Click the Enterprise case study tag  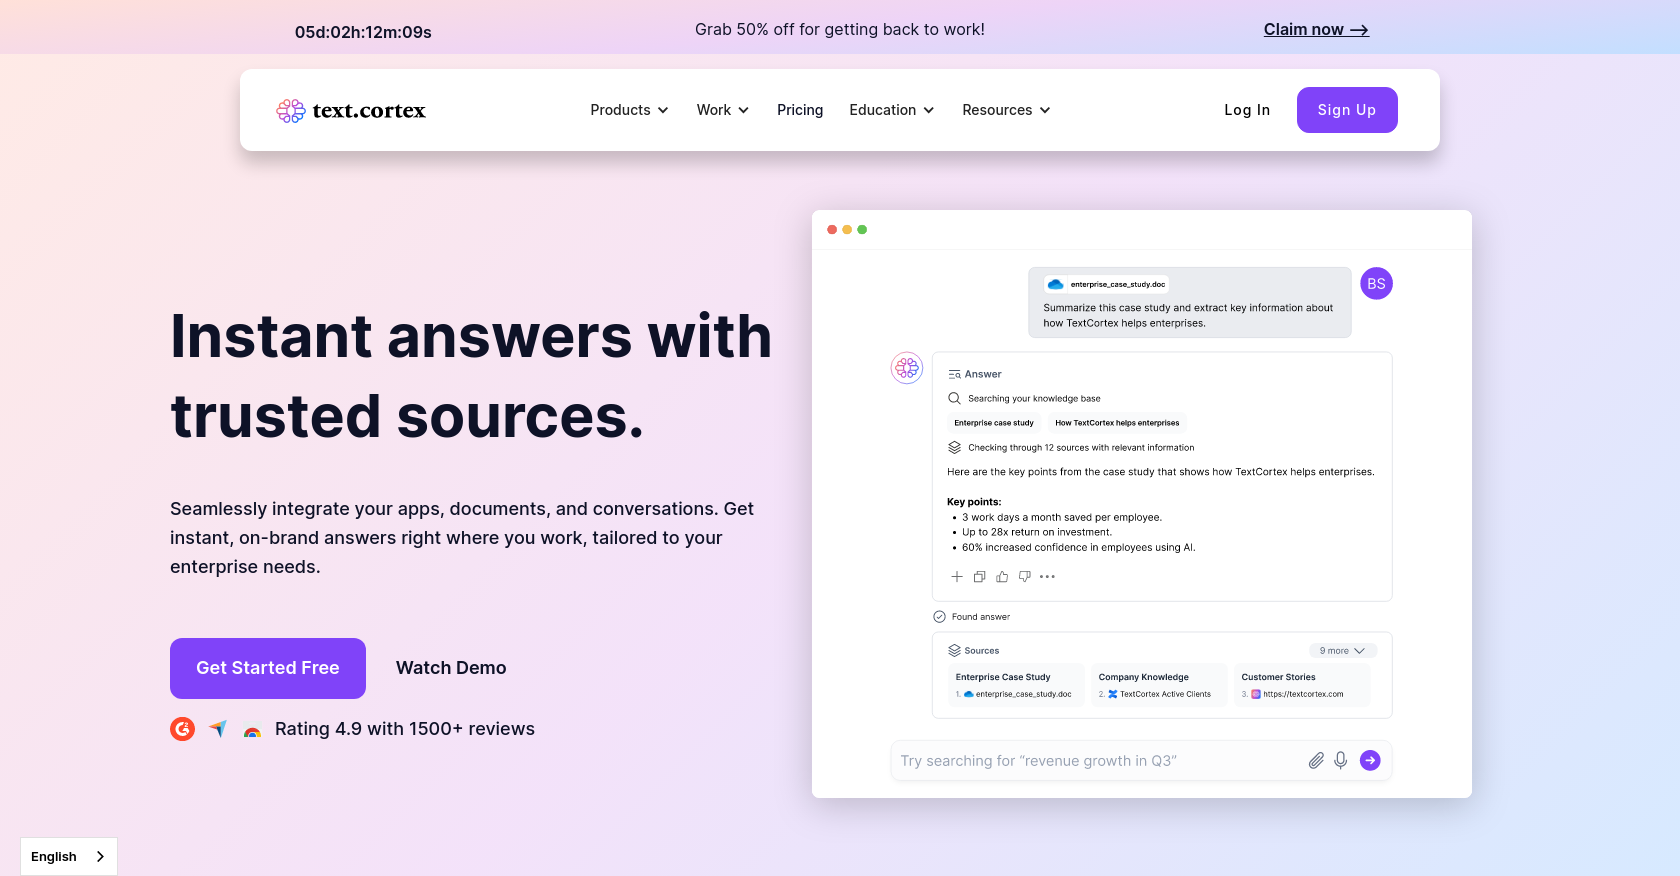(994, 423)
